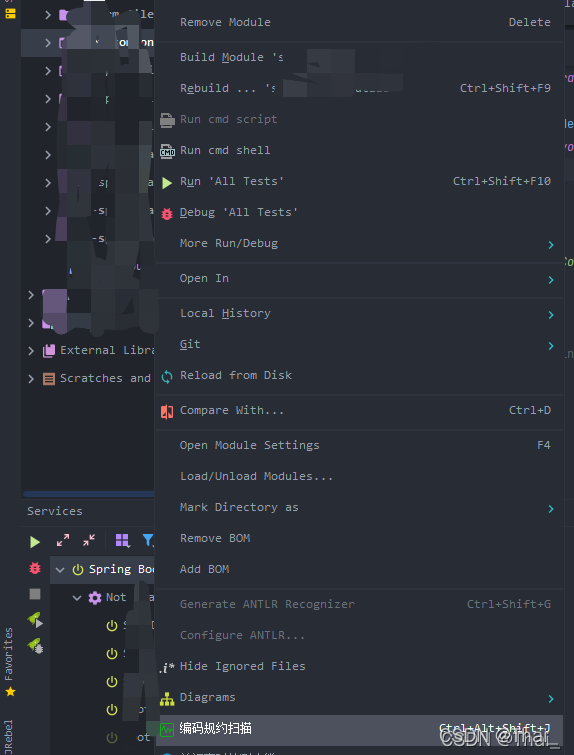This screenshot has width=574, height=755.
Task: Click the dimmed last service power icon
Action: pos(112,738)
